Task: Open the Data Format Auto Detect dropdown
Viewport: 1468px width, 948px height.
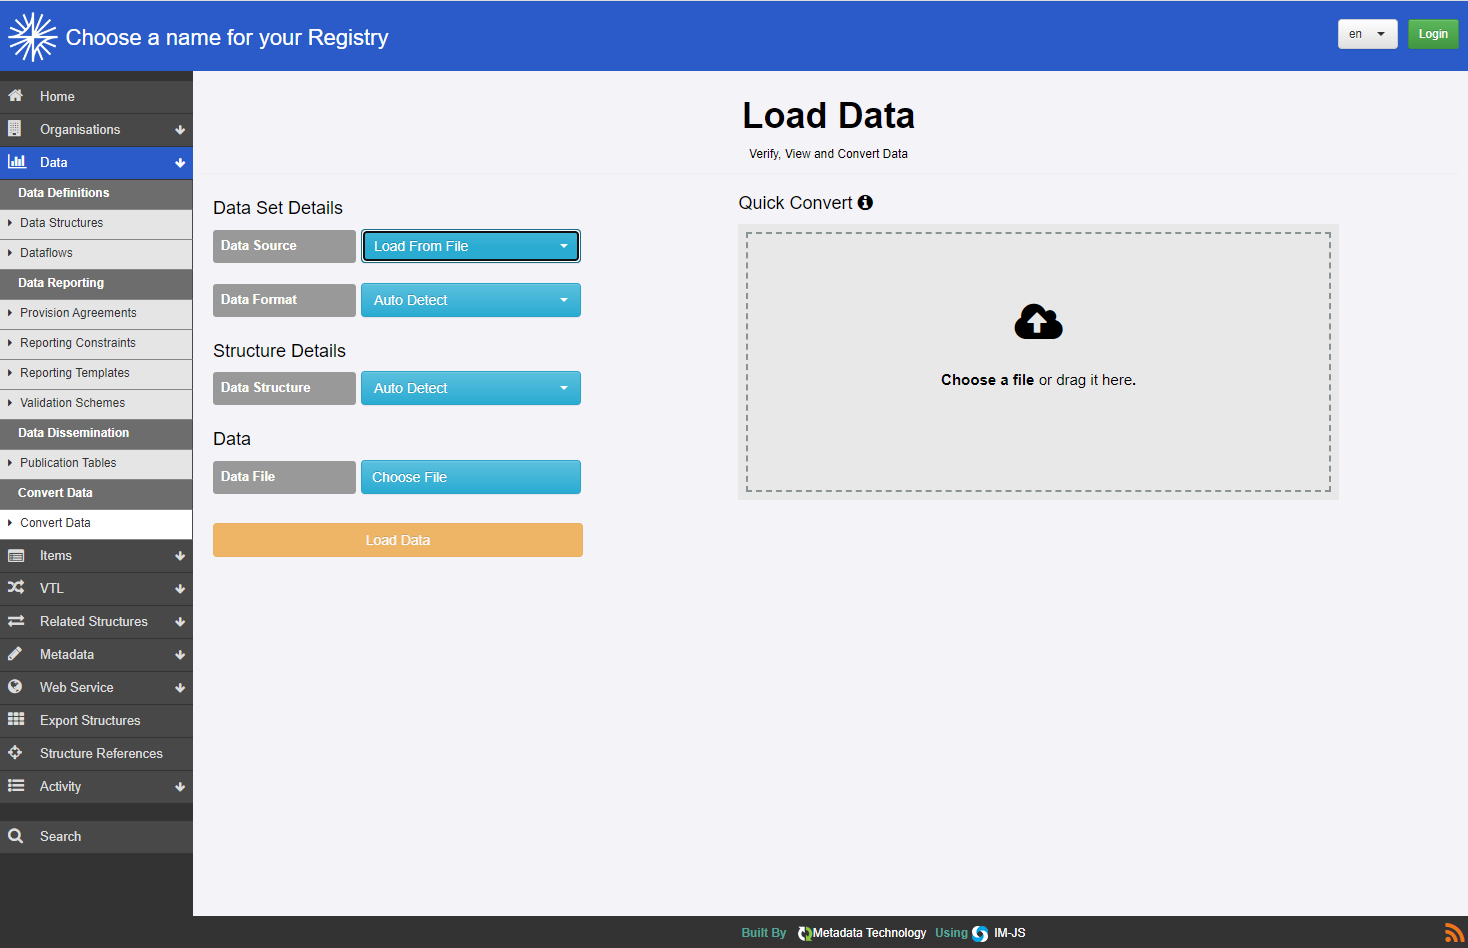Action: pos(470,300)
